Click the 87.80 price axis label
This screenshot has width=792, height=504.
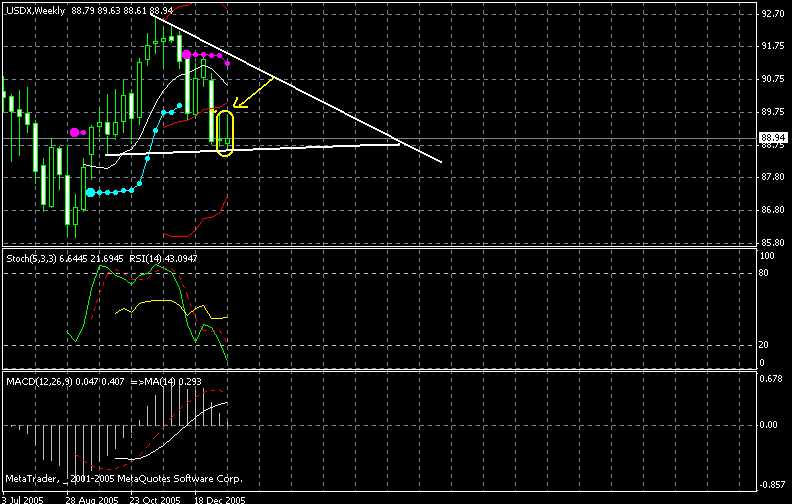(x=773, y=177)
